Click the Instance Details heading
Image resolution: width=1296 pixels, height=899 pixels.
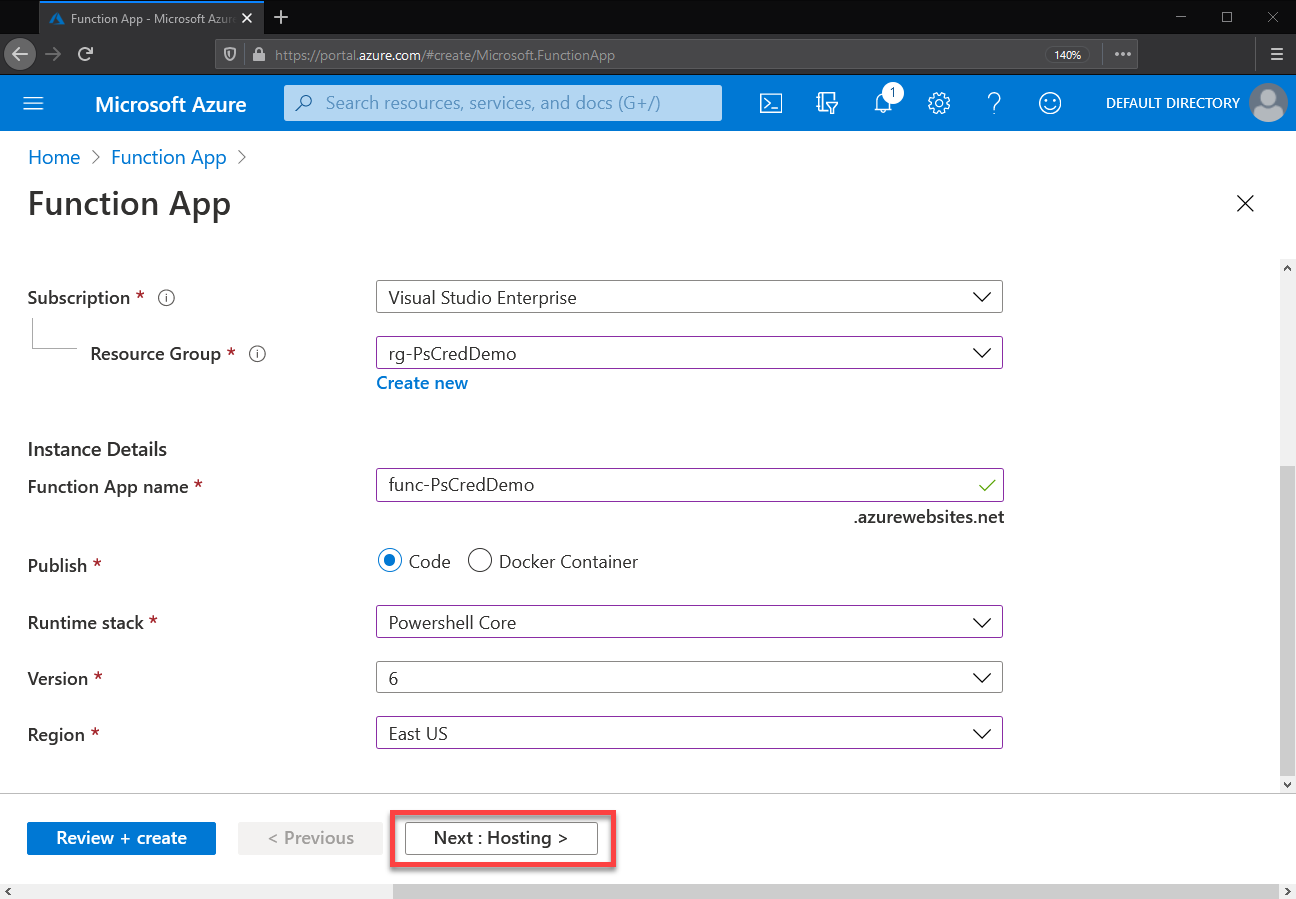click(x=97, y=449)
